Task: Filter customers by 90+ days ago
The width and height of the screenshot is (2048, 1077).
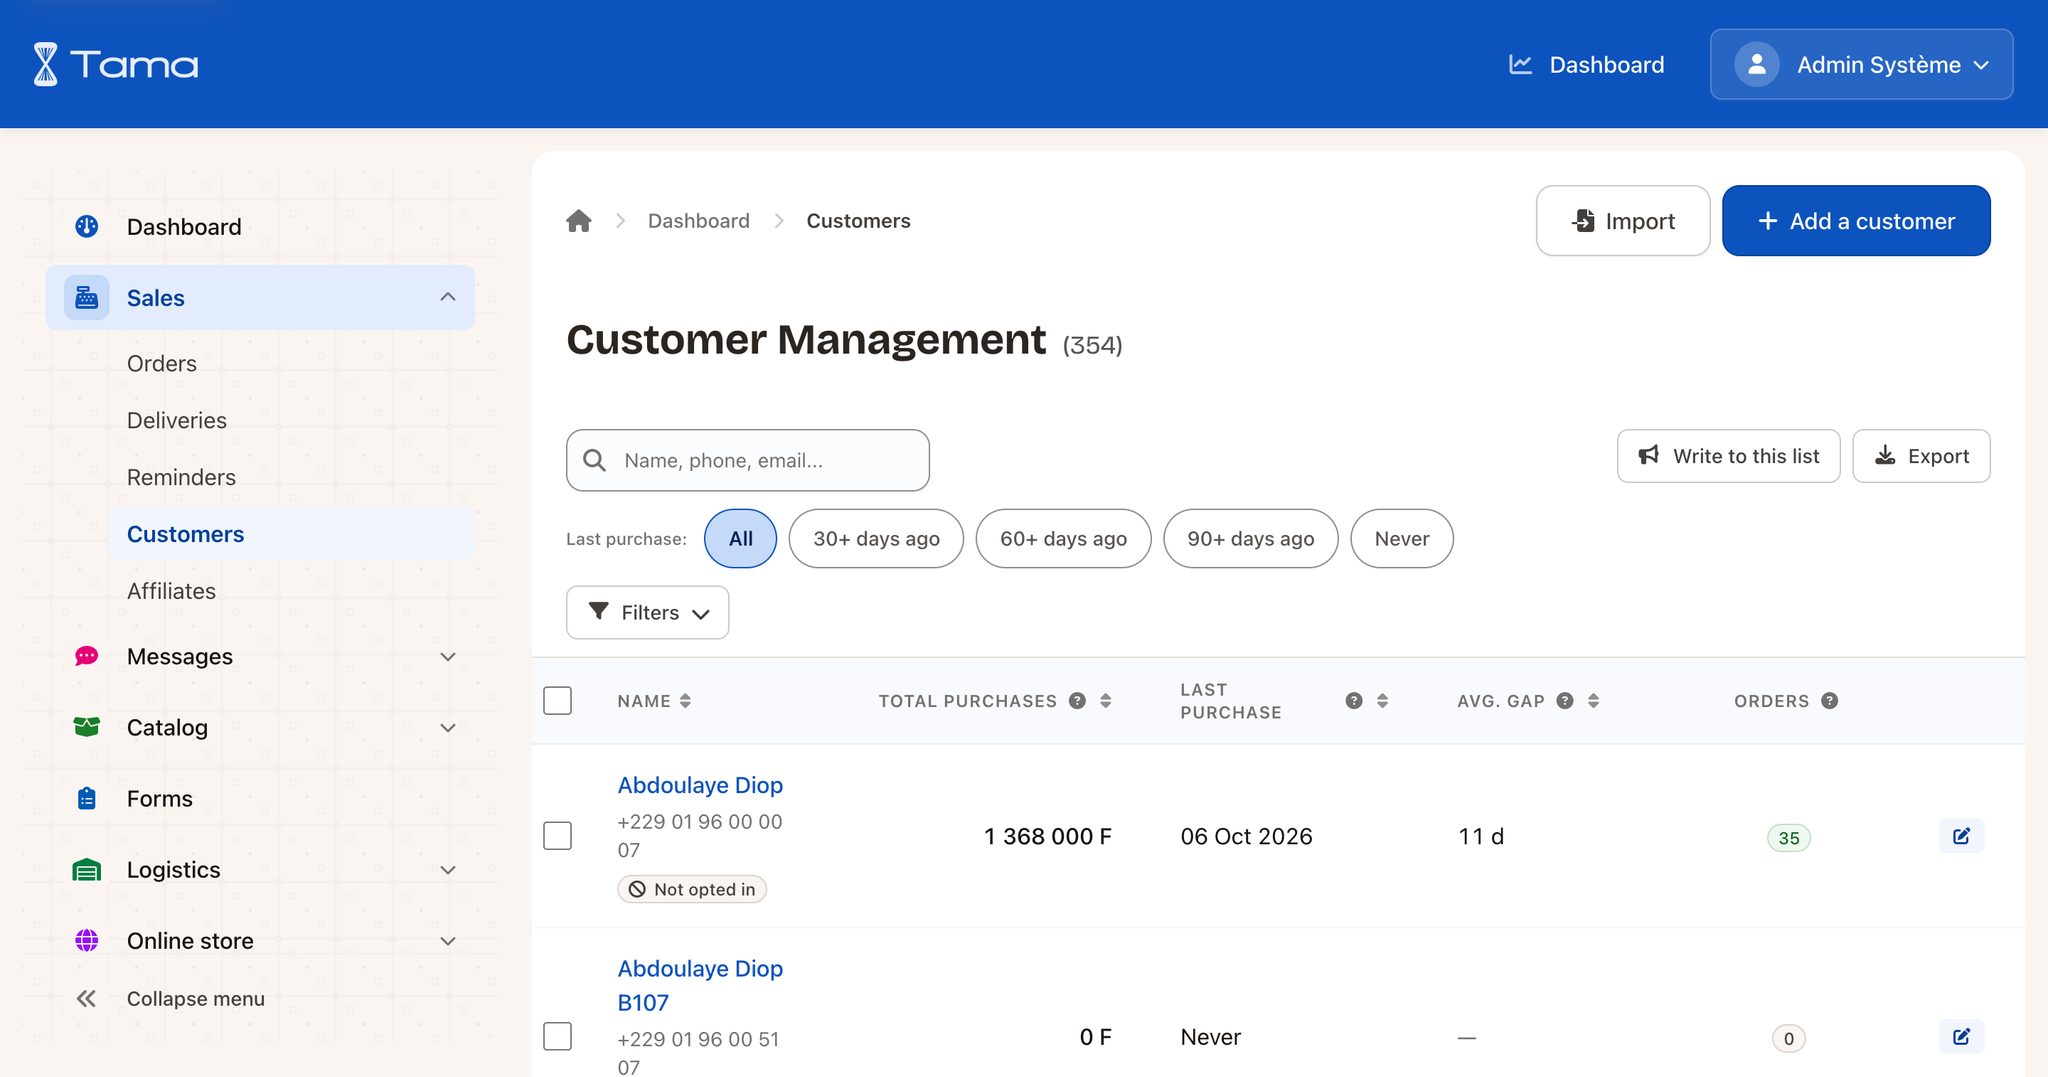Action: point(1251,539)
